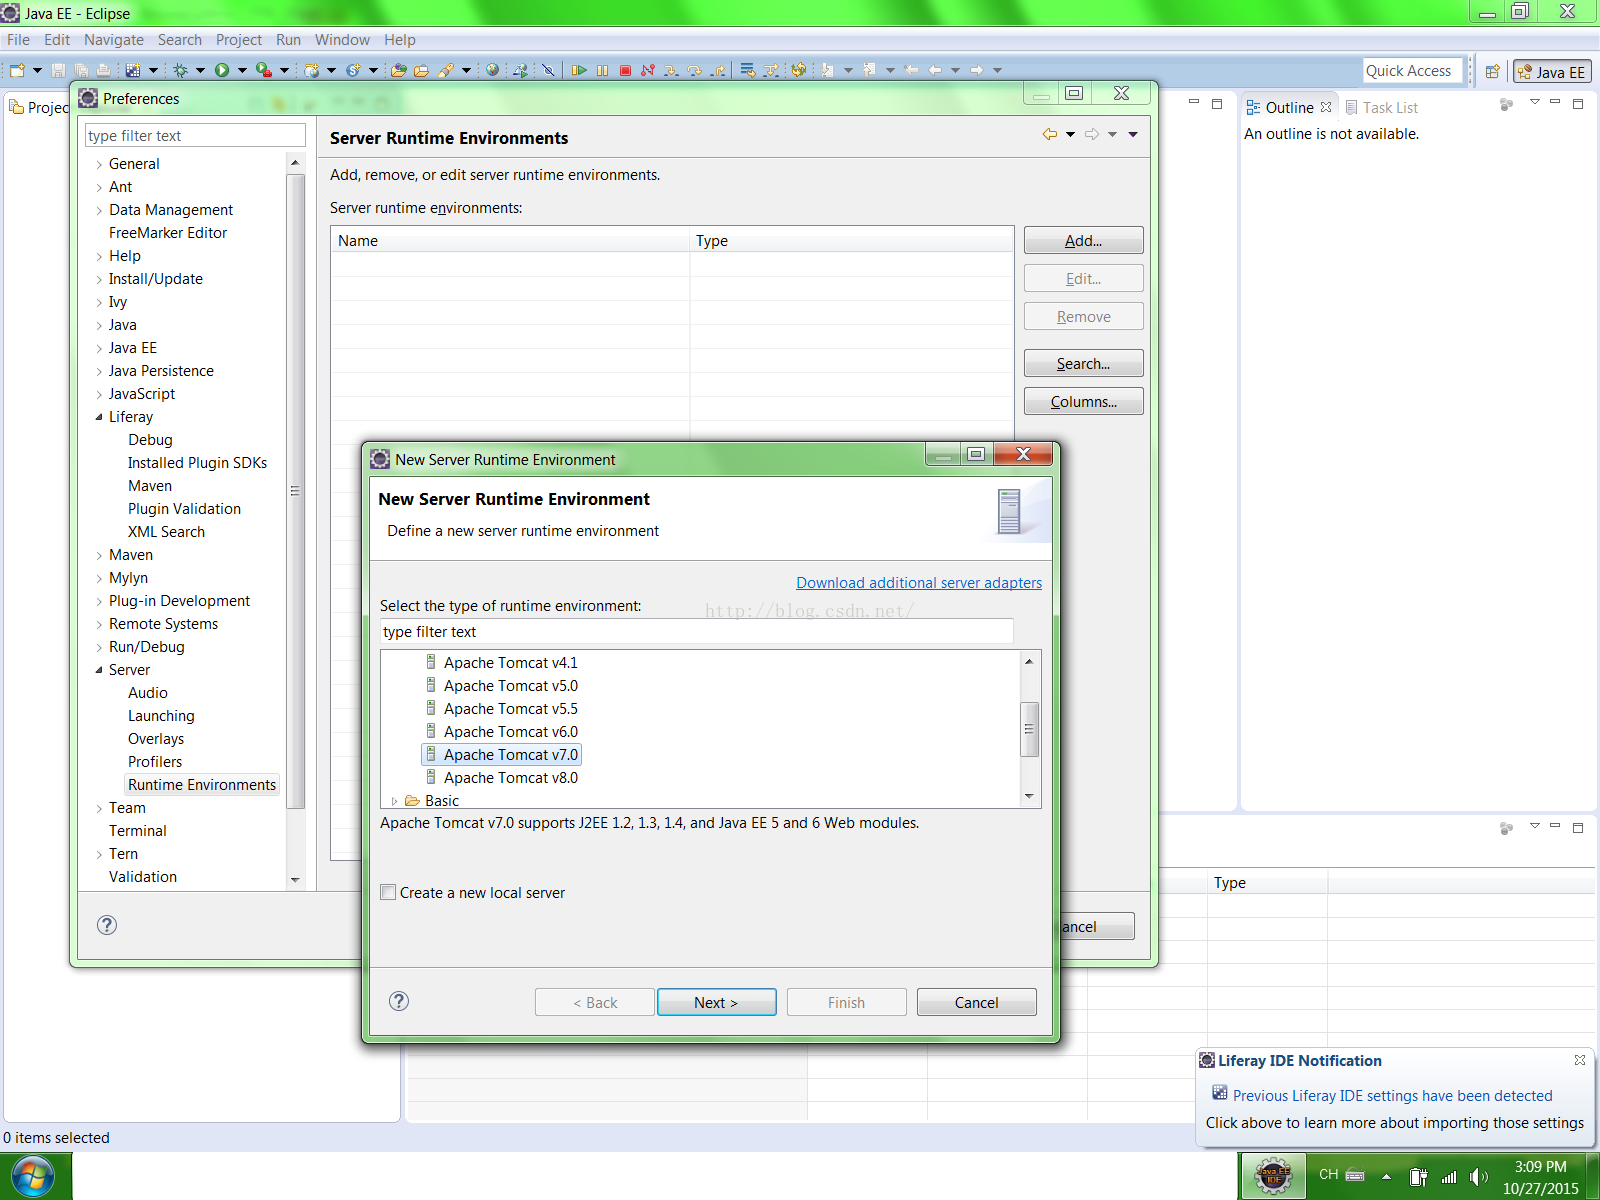Image resolution: width=1600 pixels, height=1200 pixels.
Task: Click the web browser globe icon
Action: pyautogui.click(x=492, y=70)
